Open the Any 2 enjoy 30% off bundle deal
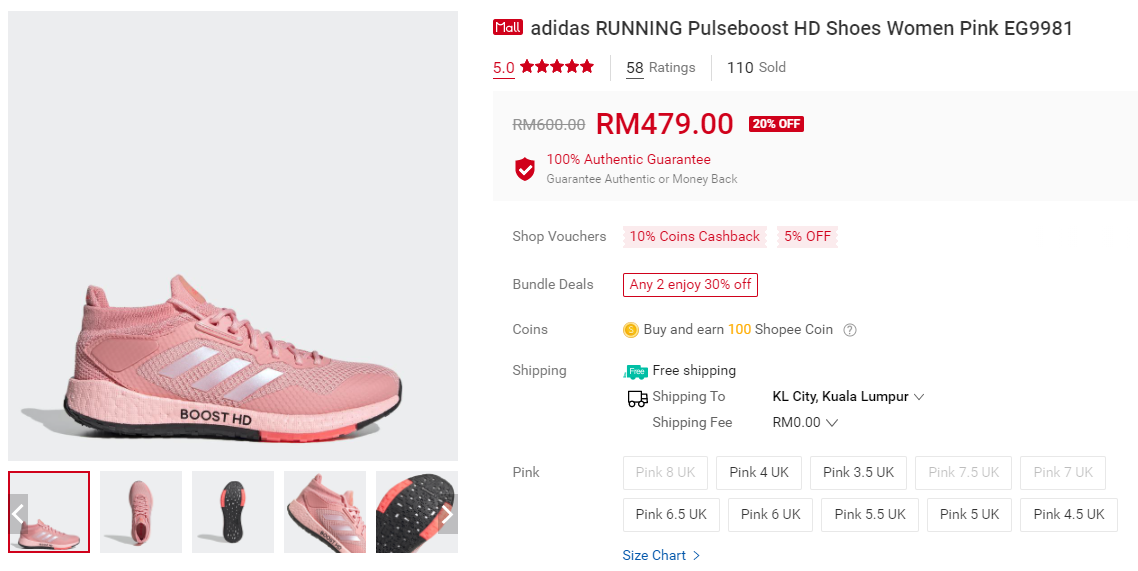The height and width of the screenshot is (571, 1138). coord(690,285)
